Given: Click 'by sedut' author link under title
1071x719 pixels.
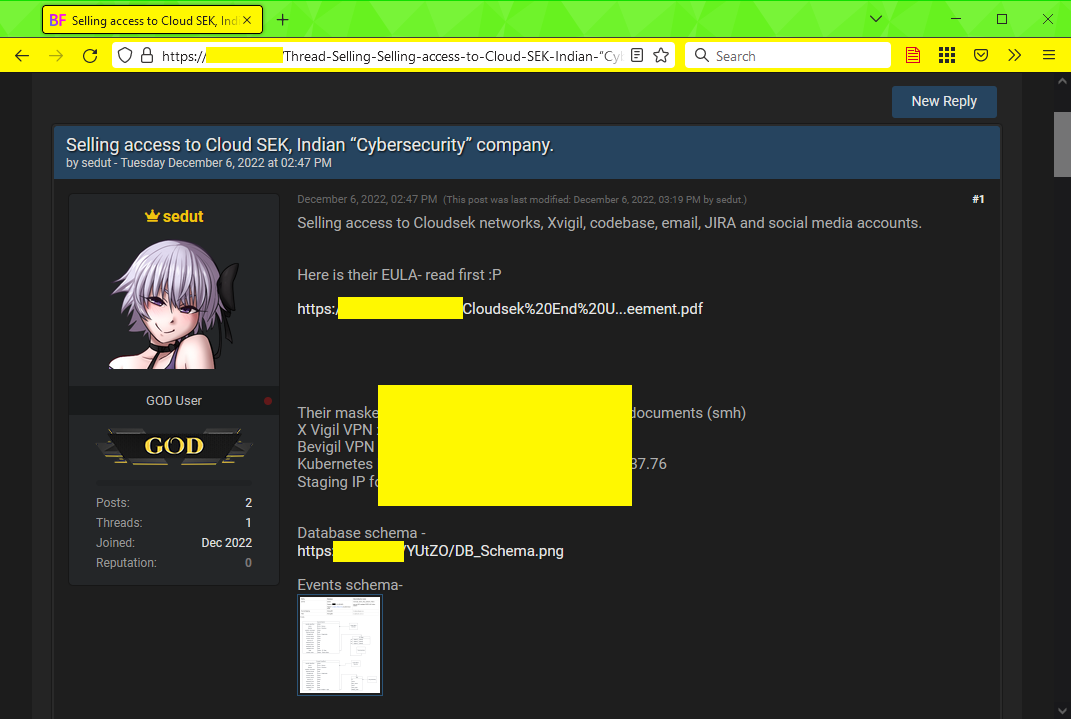Looking at the screenshot, I should click(x=88, y=163).
